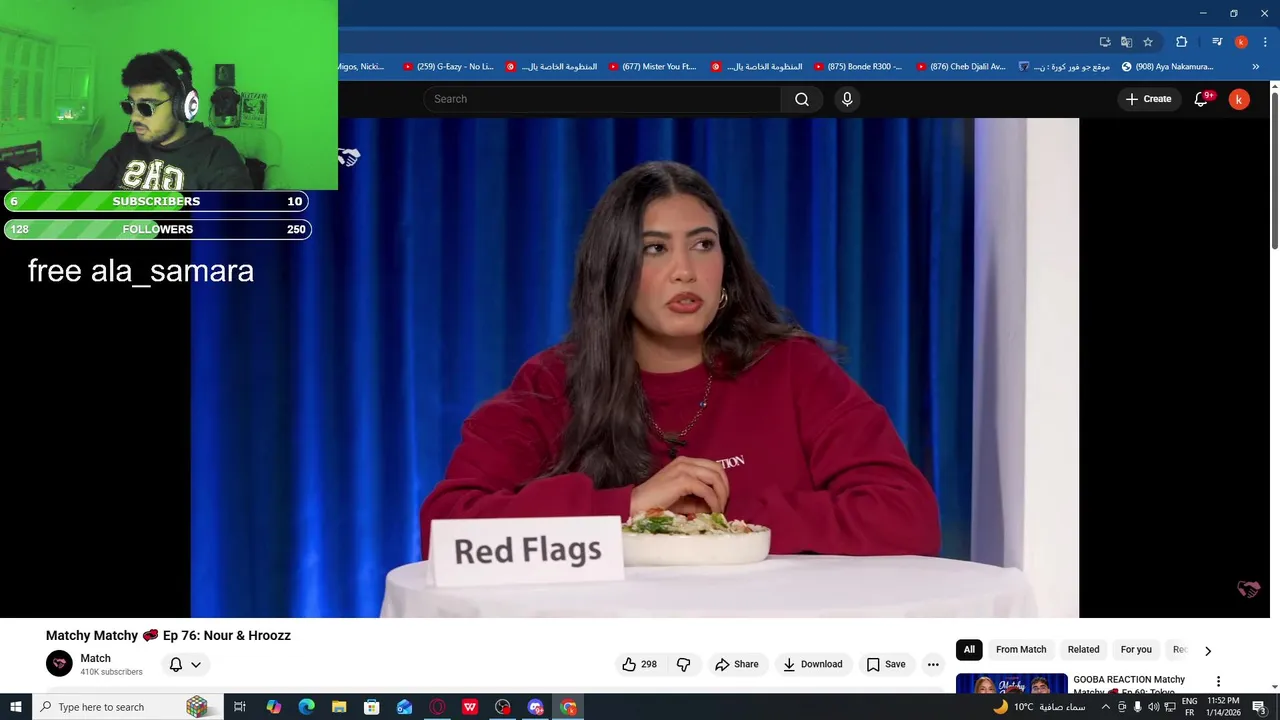The width and height of the screenshot is (1280, 720).
Task: Select the For you filter chip
Action: [1136, 650]
